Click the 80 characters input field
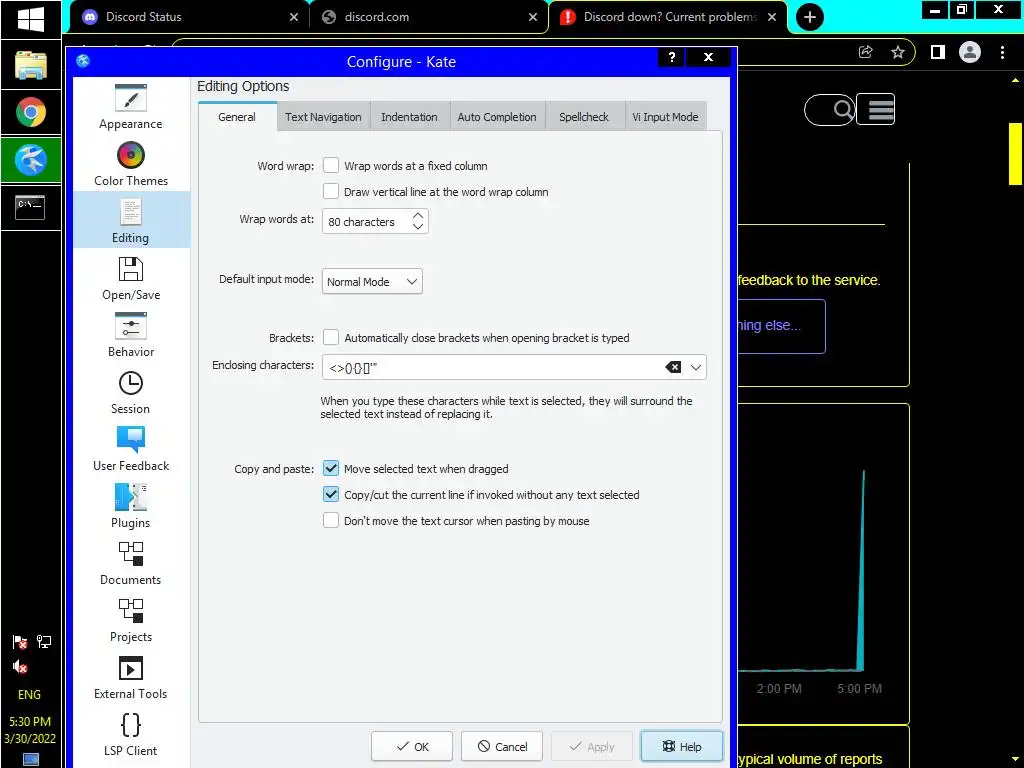Viewport: 1024px width, 768px height. [x=366, y=221]
